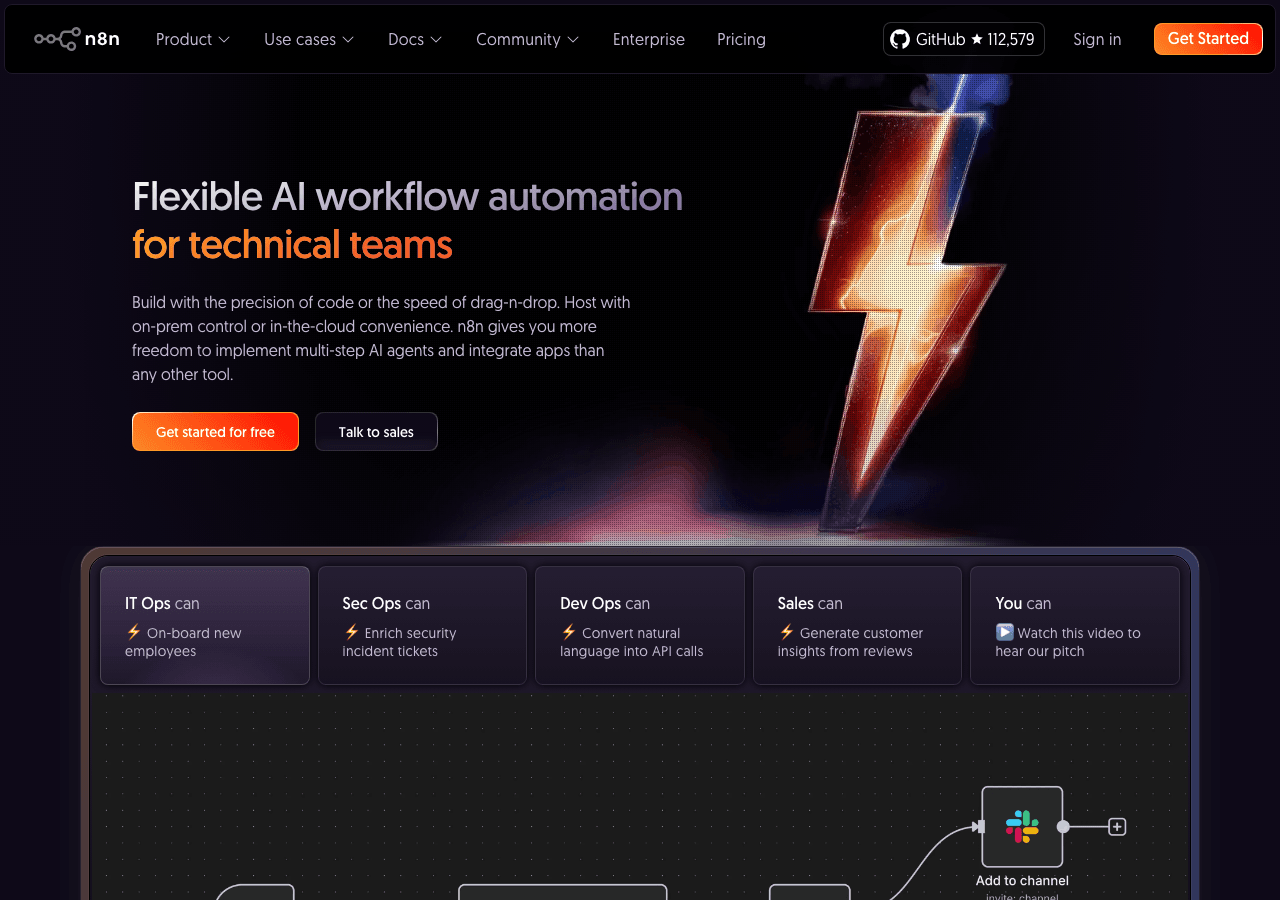Image resolution: width=1280 pixels, height=900 pixels.
Task: Click the lightning icon in IT Ops card
Action: [134, 632]
